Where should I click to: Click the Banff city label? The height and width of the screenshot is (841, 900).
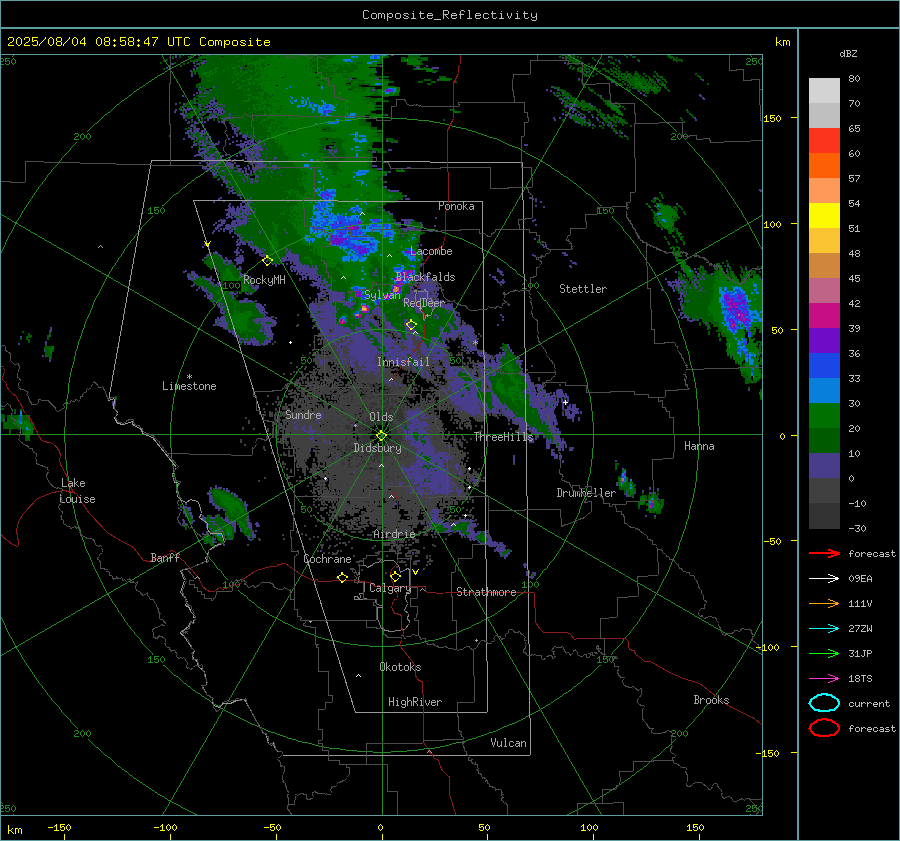(x=165, y=558)
